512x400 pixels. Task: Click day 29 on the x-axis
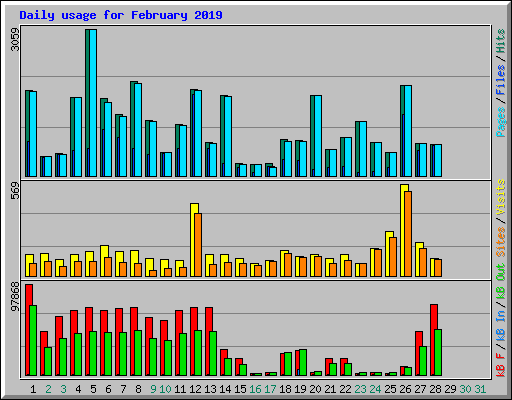(x=450, y=389)
